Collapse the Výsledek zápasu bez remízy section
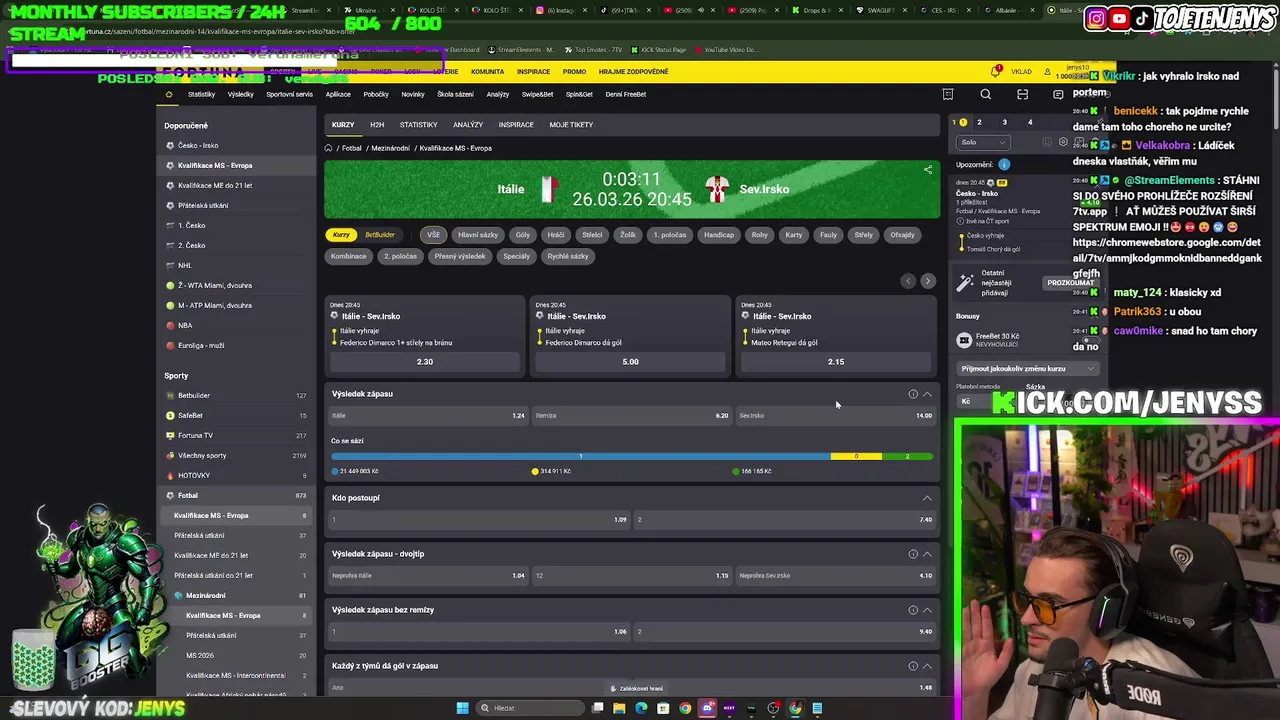The image size is (1280, 720). tap(927, 610)
